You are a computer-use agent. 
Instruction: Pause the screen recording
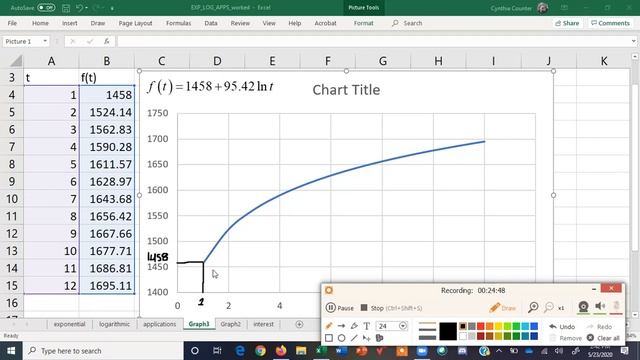coord(340,308)
